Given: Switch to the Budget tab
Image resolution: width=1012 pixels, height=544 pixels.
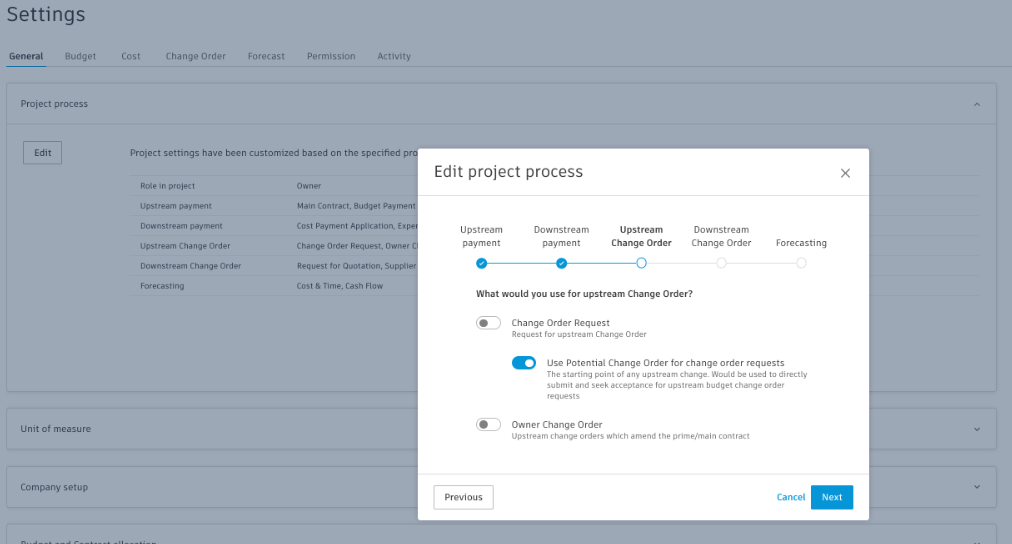Looking at the screenshot, I should click(81, 57).
